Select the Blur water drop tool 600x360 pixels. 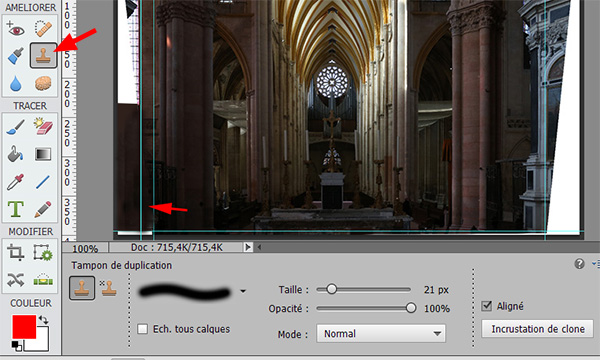(x=15, y=83)
